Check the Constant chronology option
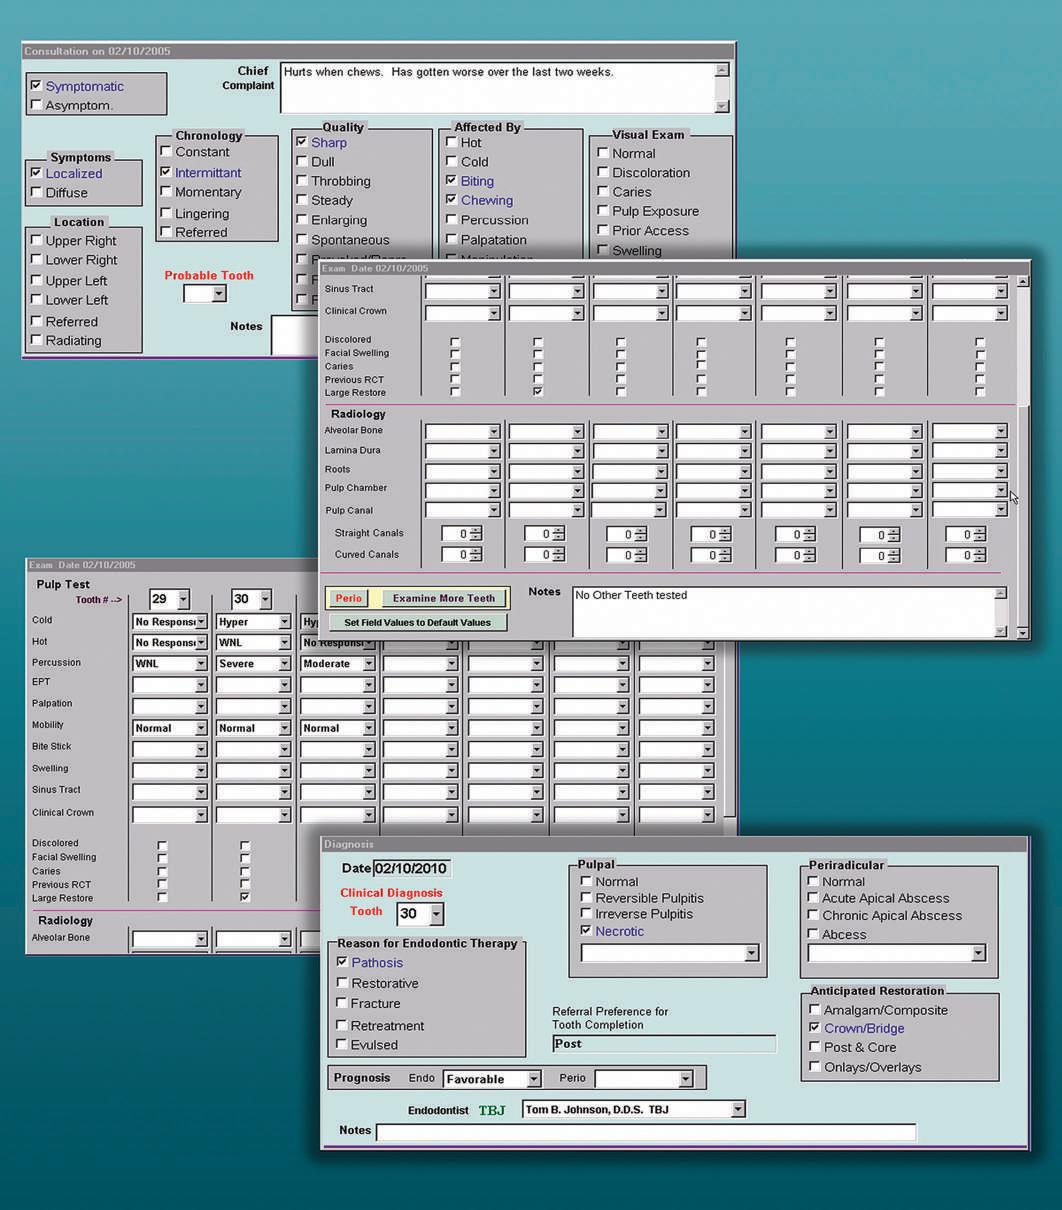Screen dimensions: 1062x1210 (166, 152)
